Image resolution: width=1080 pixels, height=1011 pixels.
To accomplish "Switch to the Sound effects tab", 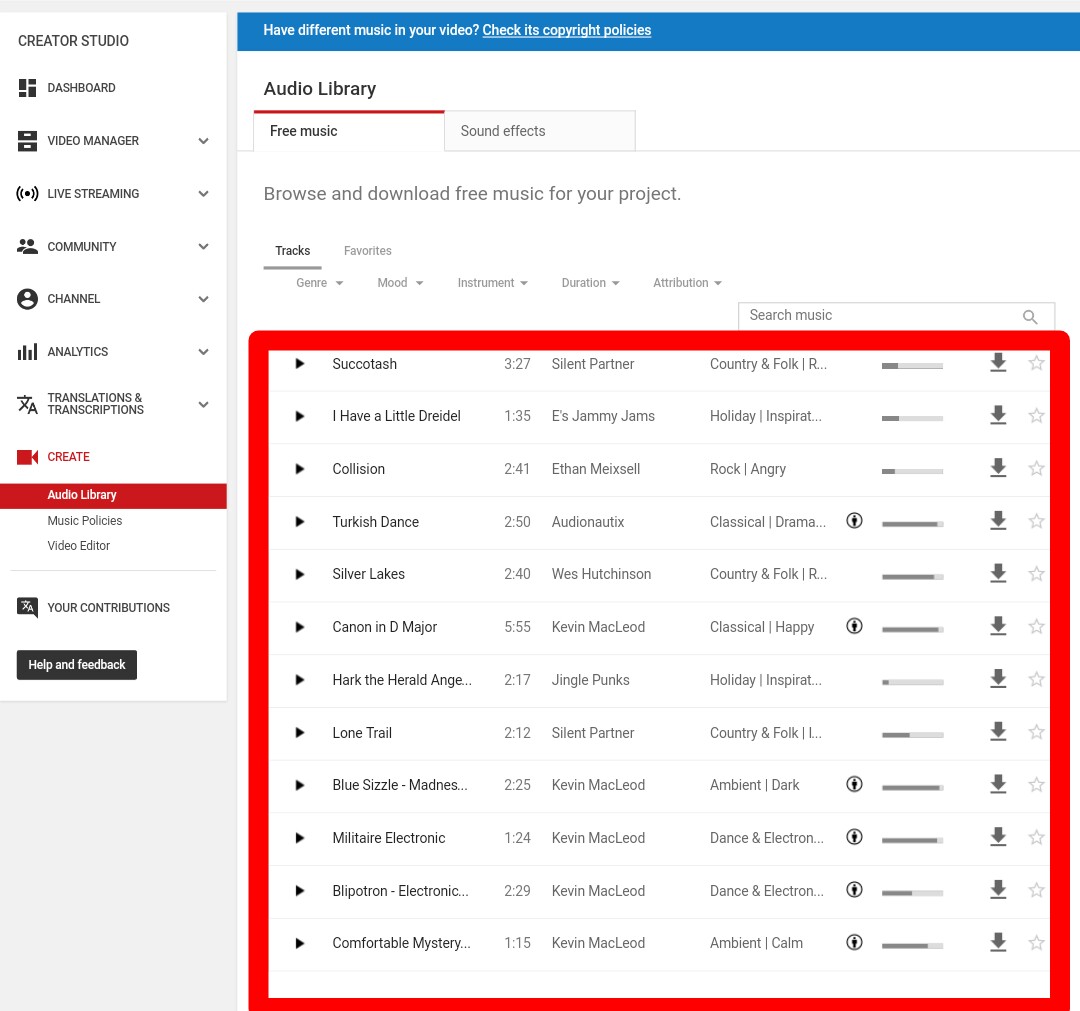I will tap(539, 131).
